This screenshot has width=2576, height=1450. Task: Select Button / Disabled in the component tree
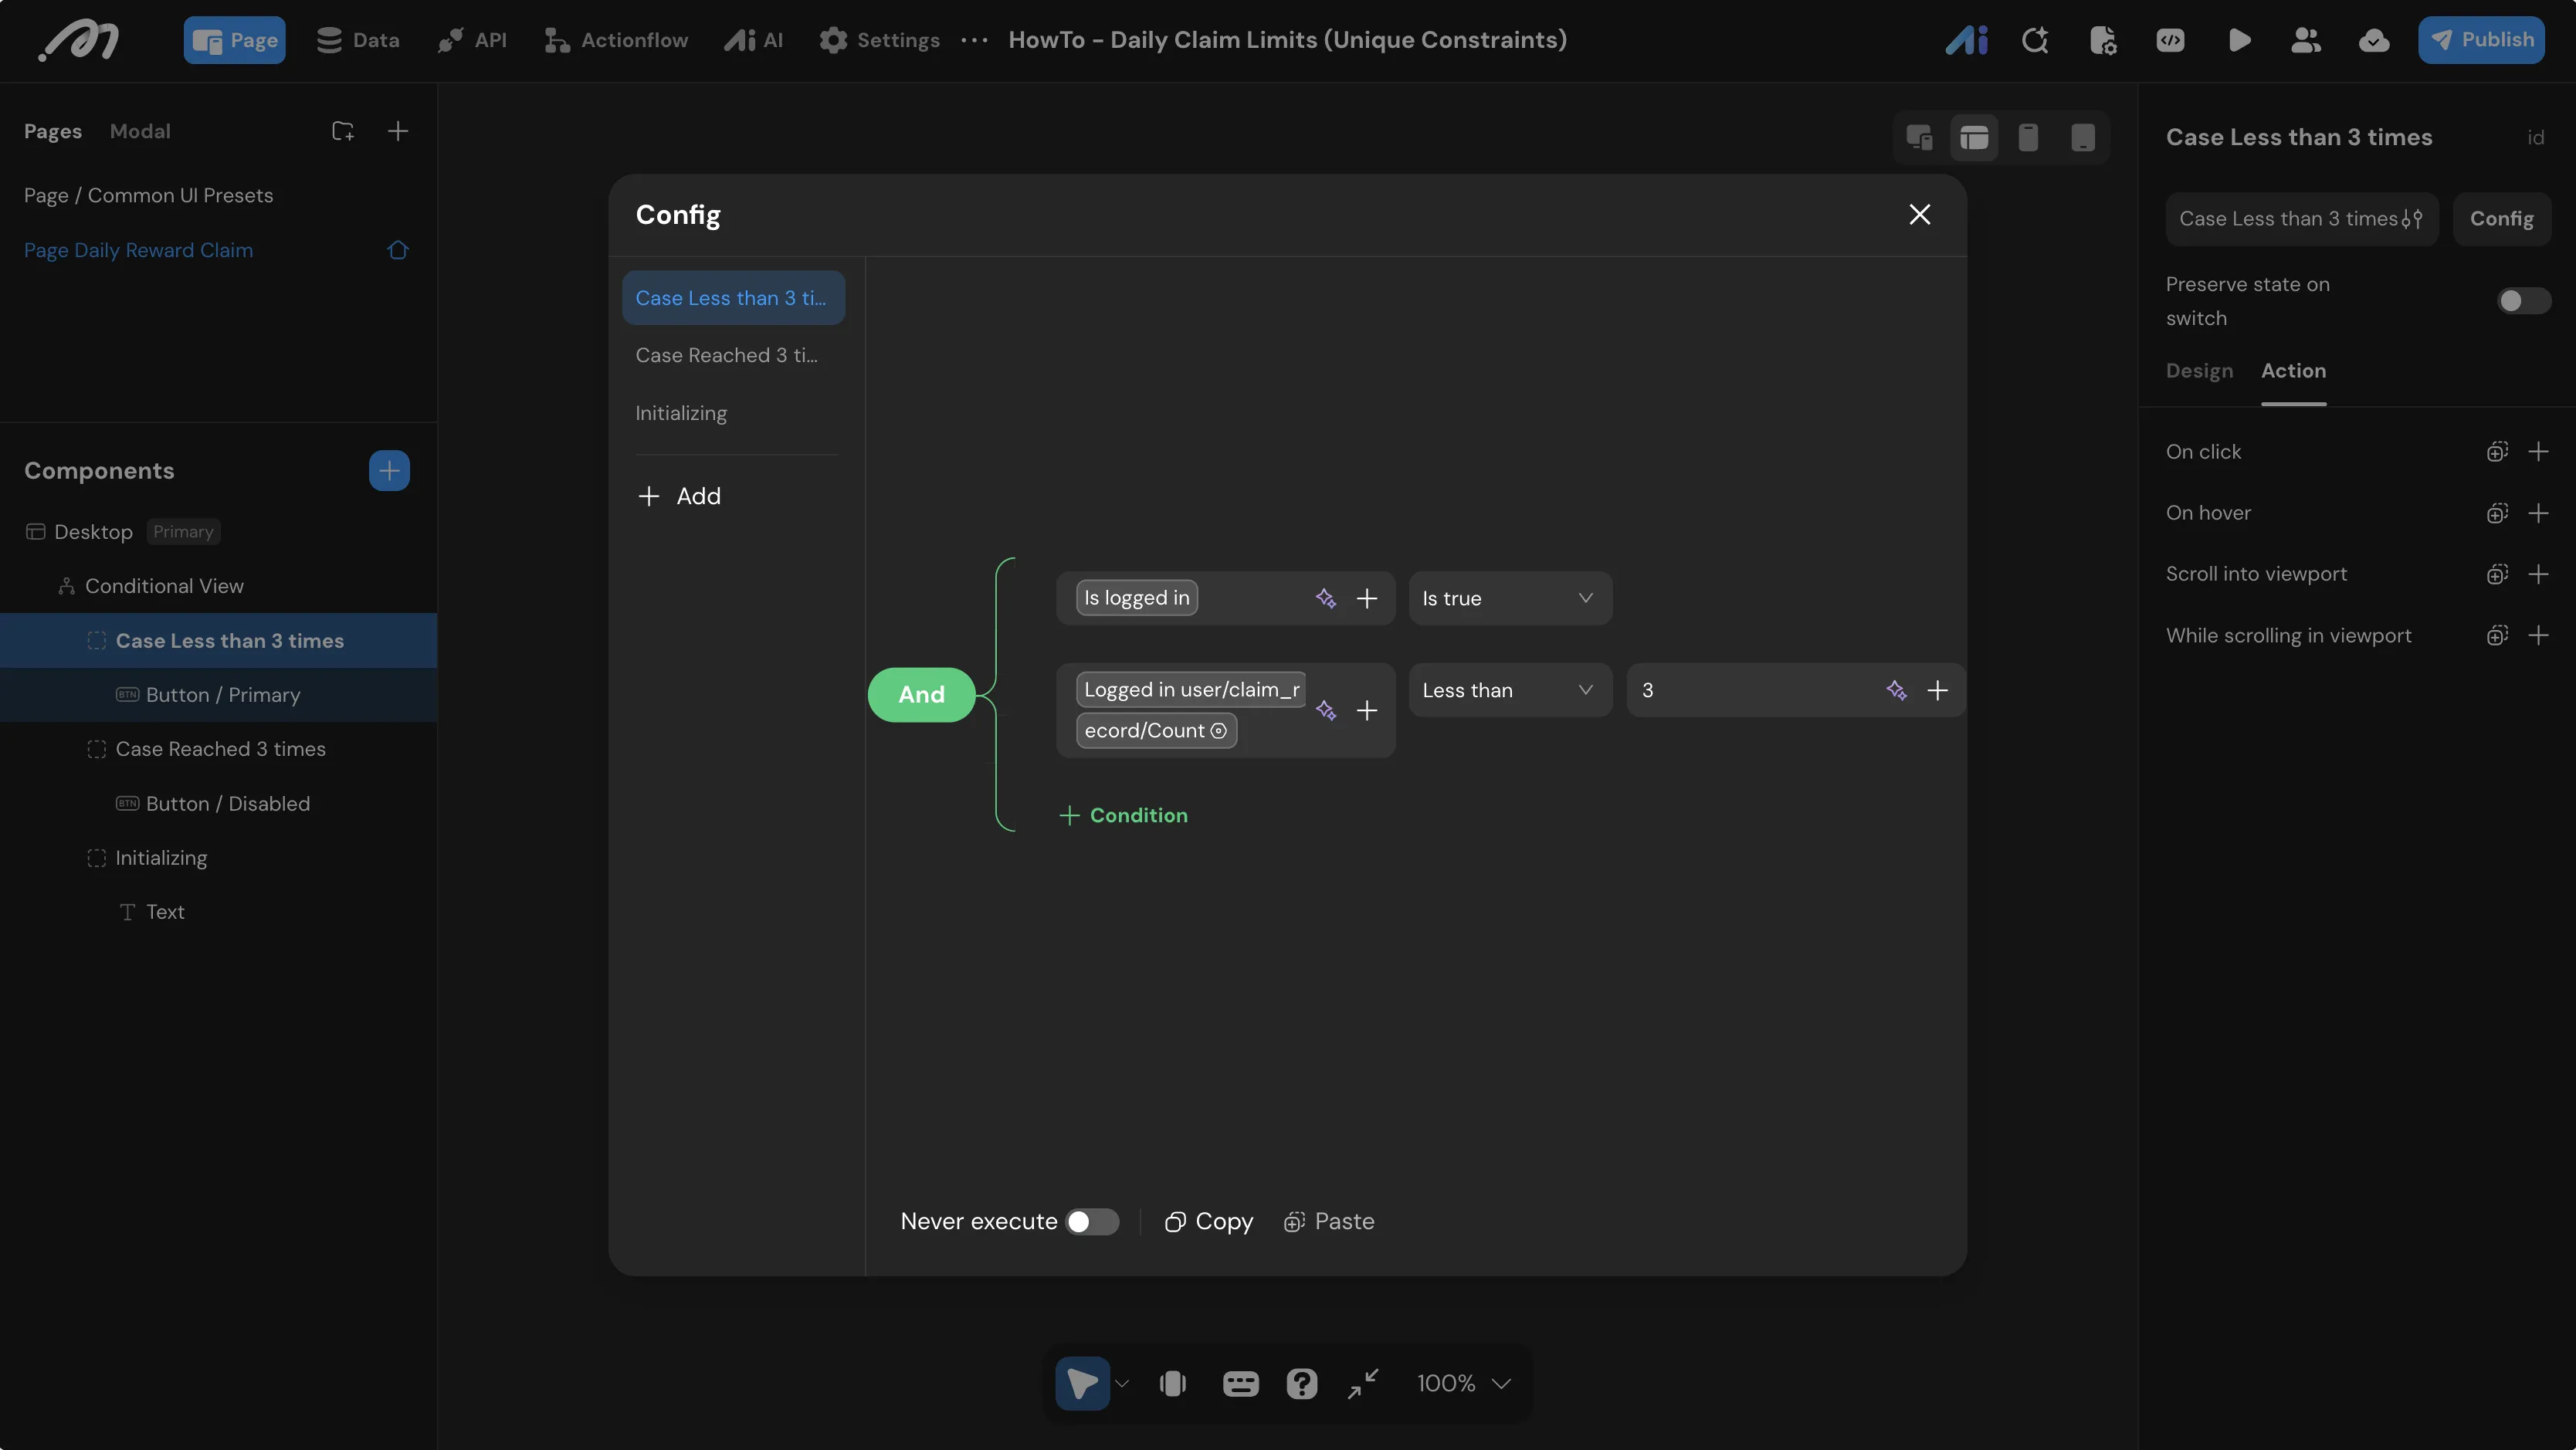click(227, 804)
